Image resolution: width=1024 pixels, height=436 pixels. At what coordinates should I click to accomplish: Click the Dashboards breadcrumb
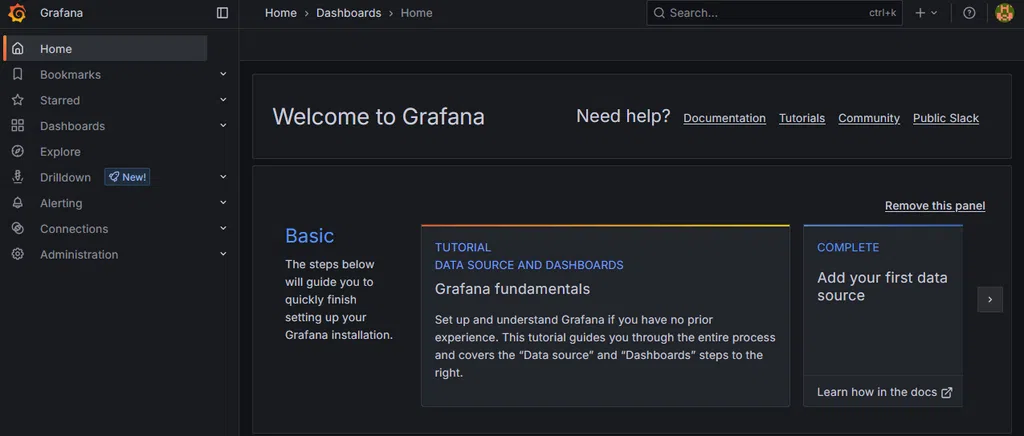coord(349,13)
